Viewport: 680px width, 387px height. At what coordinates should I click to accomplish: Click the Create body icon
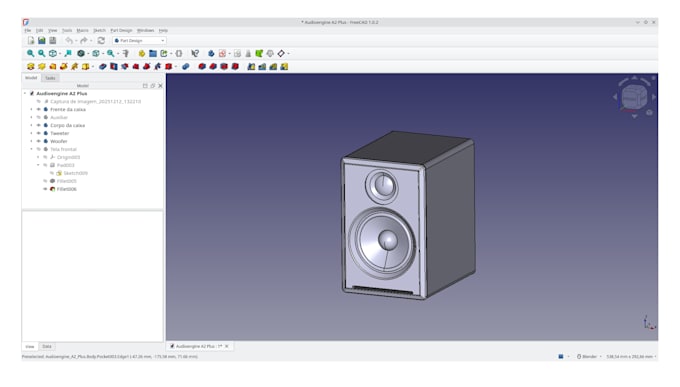[x=211, y=53]
